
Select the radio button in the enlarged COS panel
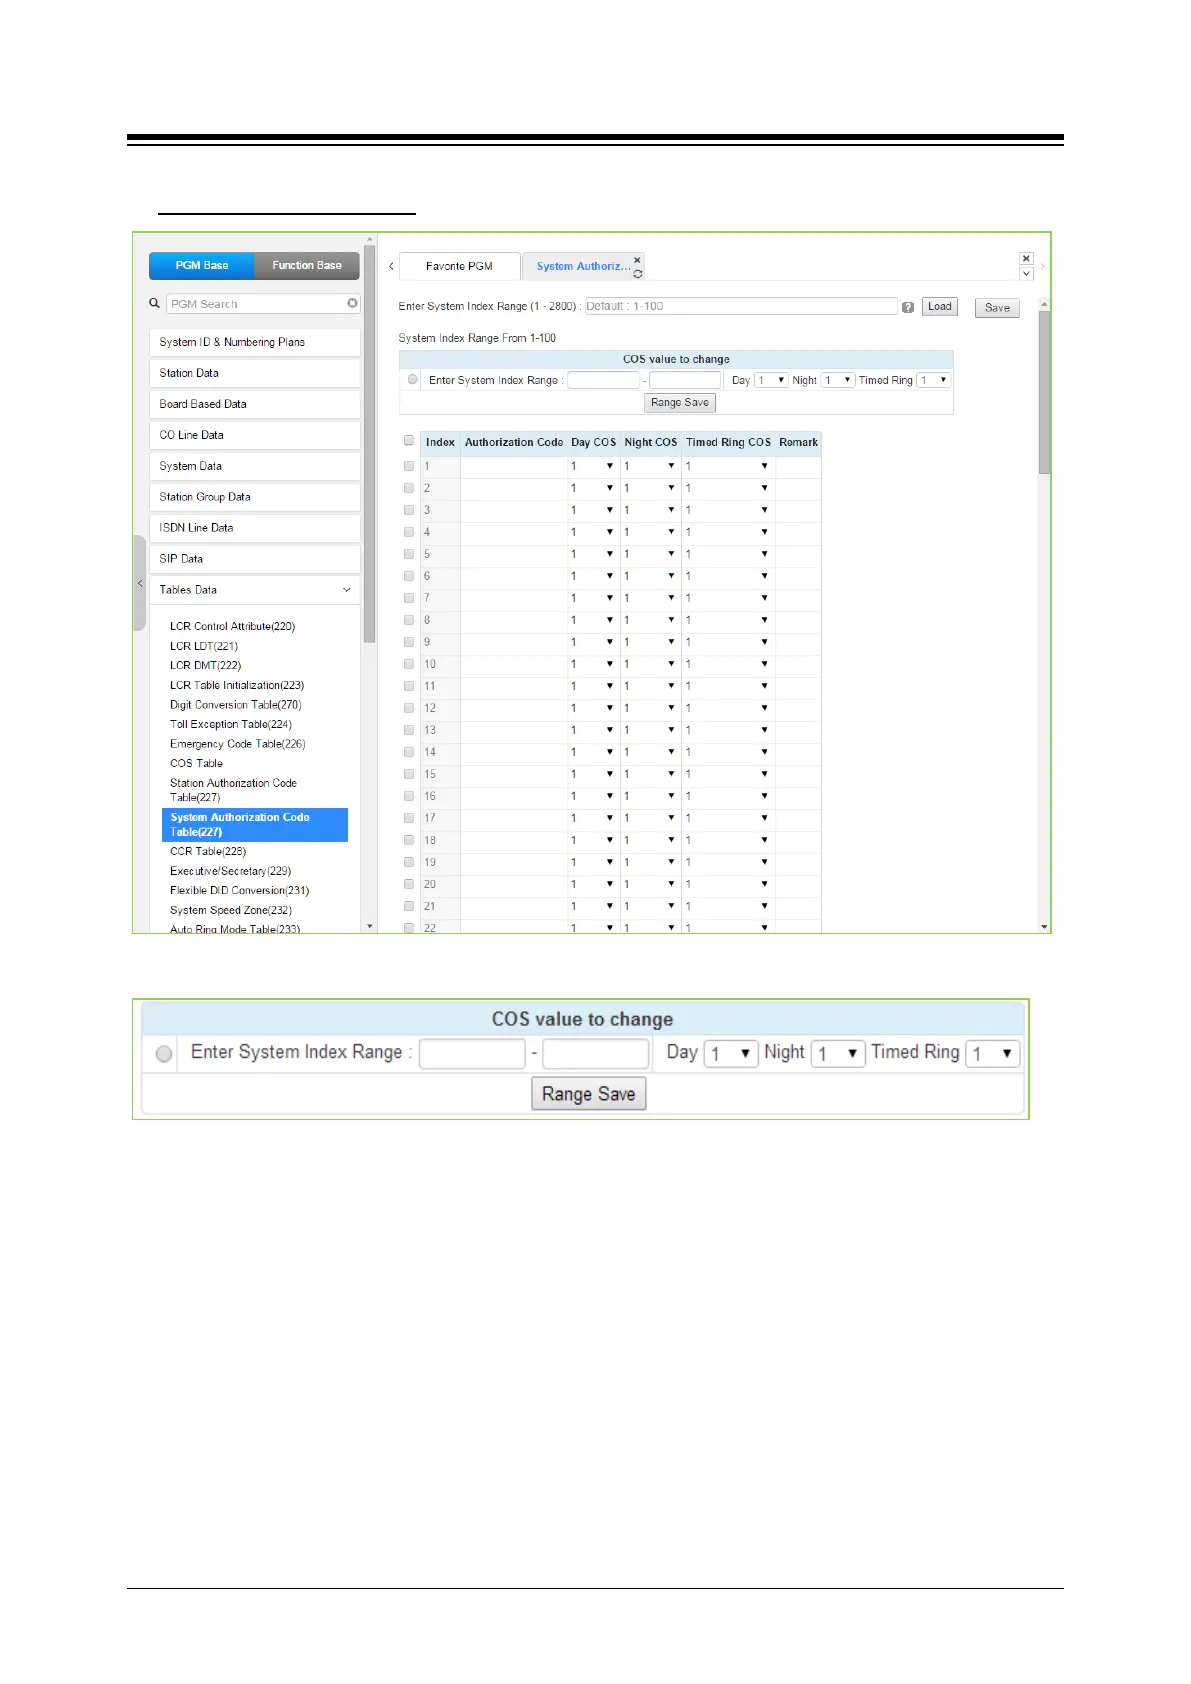pyautogui.click(x=164, y=1053)
